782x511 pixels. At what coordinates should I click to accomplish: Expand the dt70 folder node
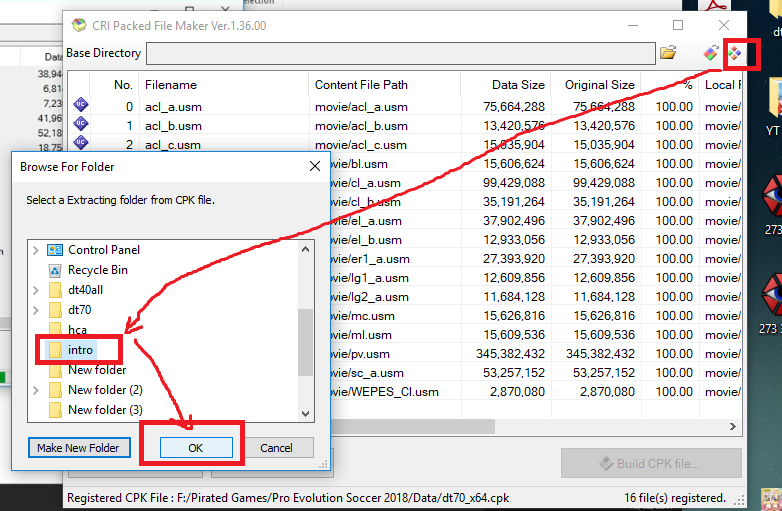(35, 310)
